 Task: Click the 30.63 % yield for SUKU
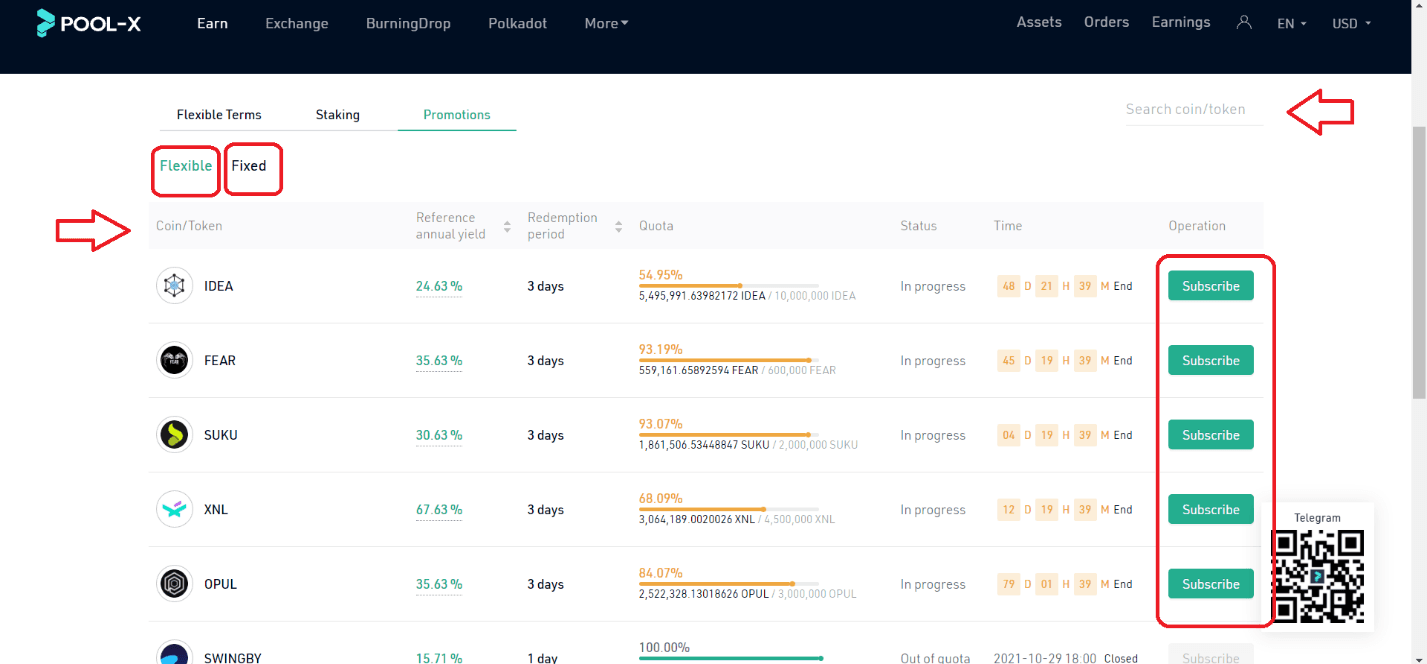click(439, 435)
